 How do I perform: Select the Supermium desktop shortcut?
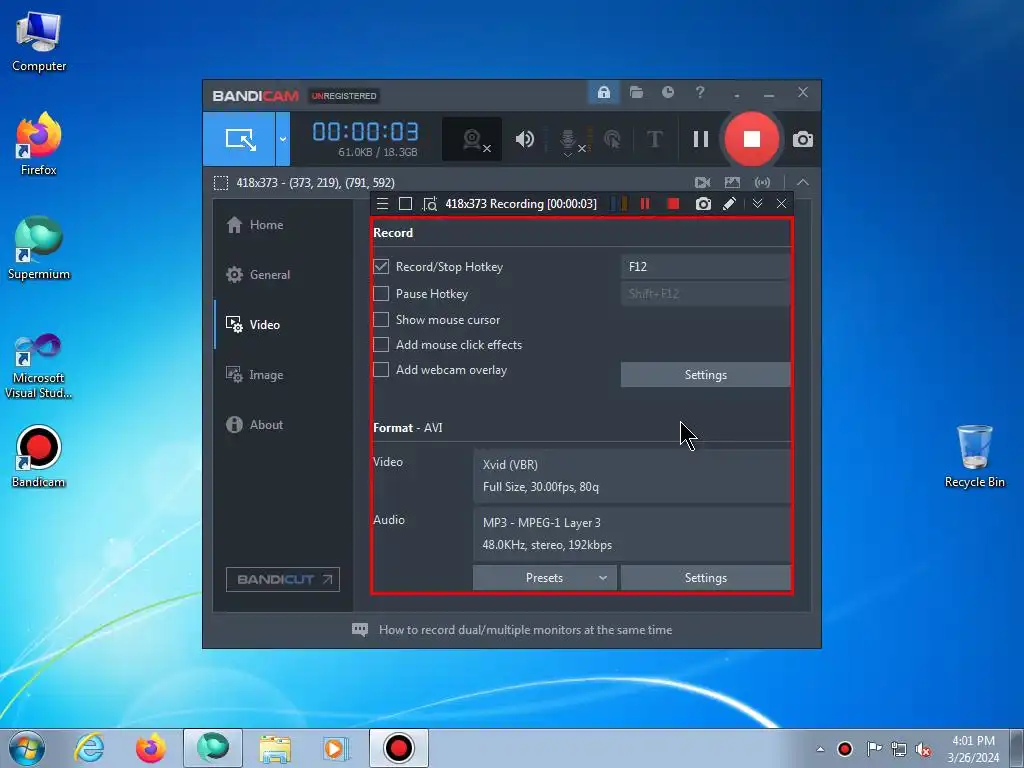click(39, 248)
